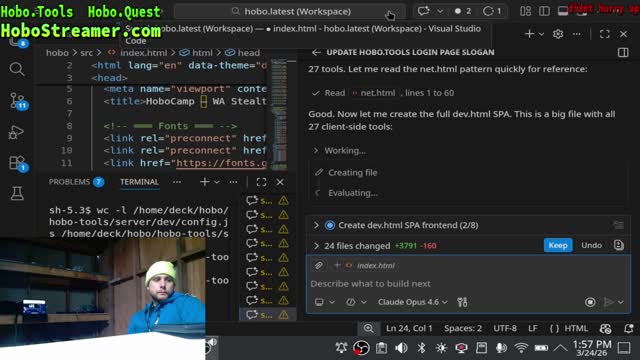The width and height of the screenshot is (640, 360).
Task: Open Source Control view with 11 changes
Action: [x=17, y=100]
